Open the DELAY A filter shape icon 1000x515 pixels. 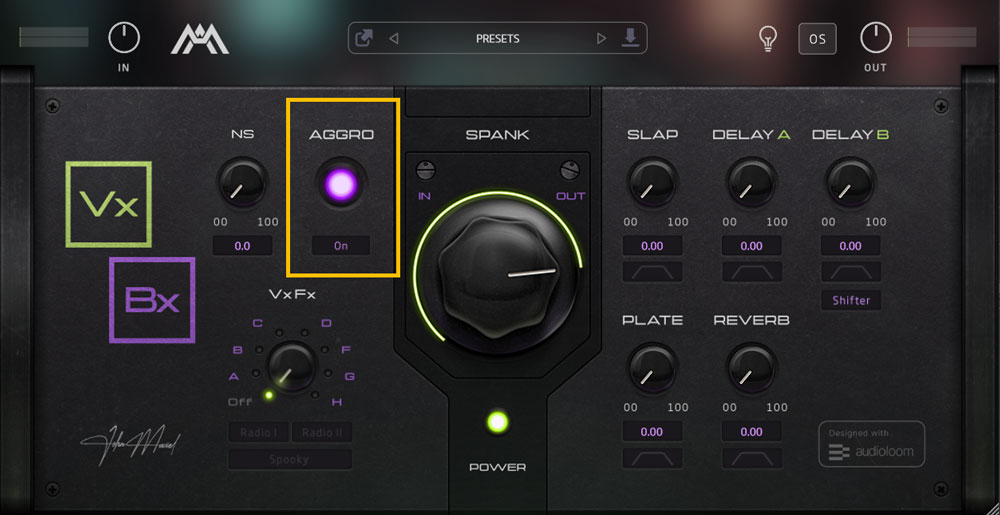752,272
